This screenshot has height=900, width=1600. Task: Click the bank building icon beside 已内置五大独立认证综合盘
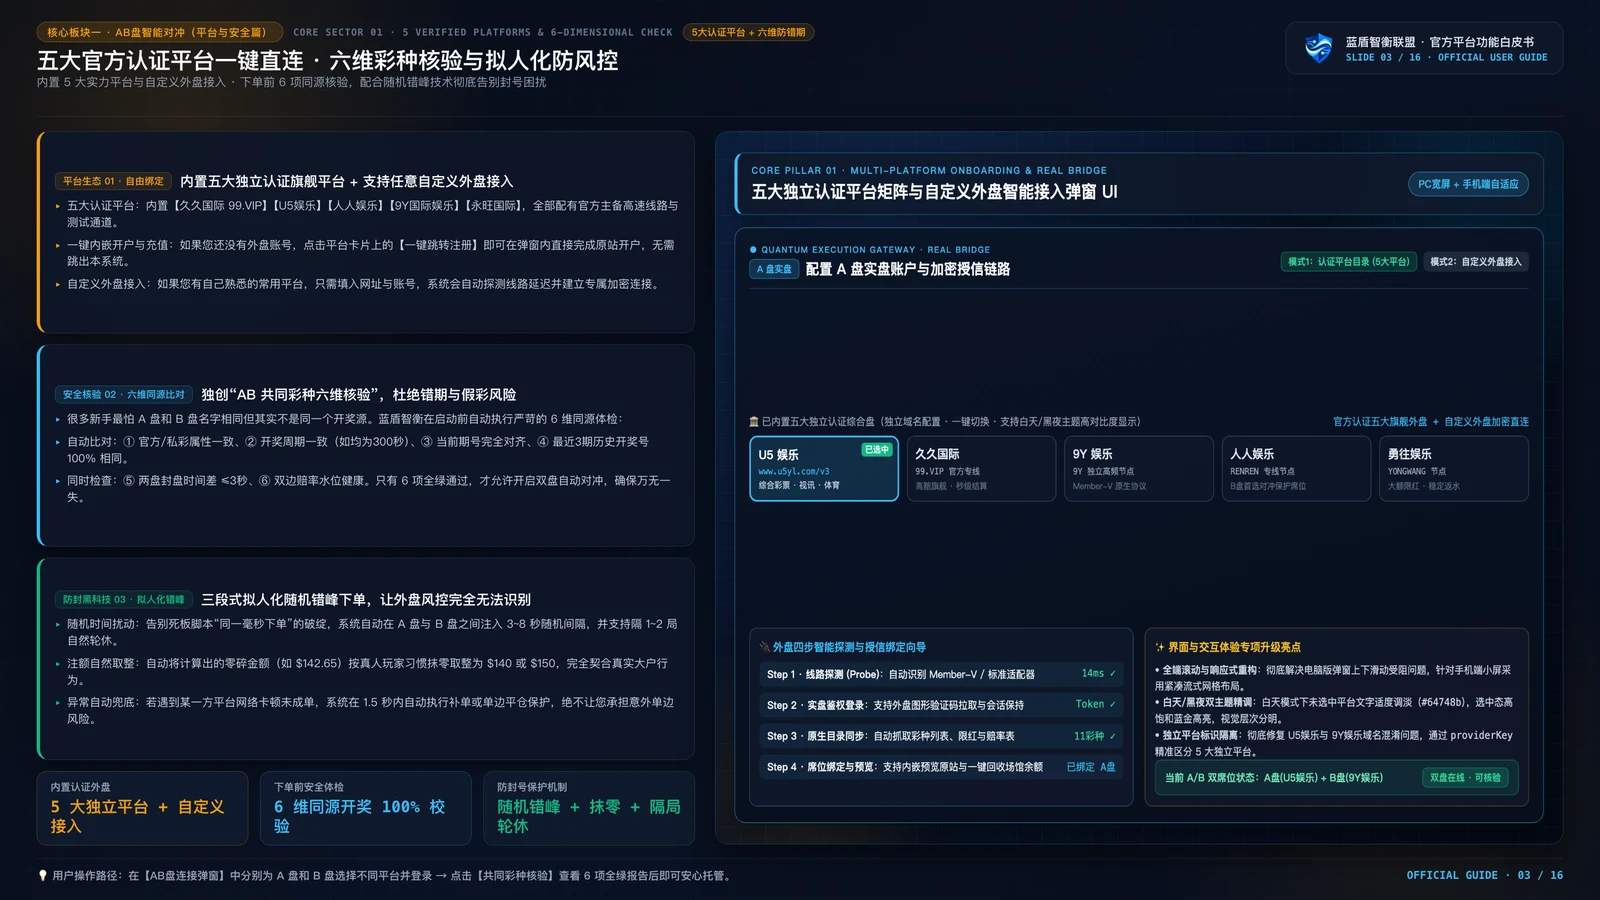pyautogui.click(x=754, y=422)
